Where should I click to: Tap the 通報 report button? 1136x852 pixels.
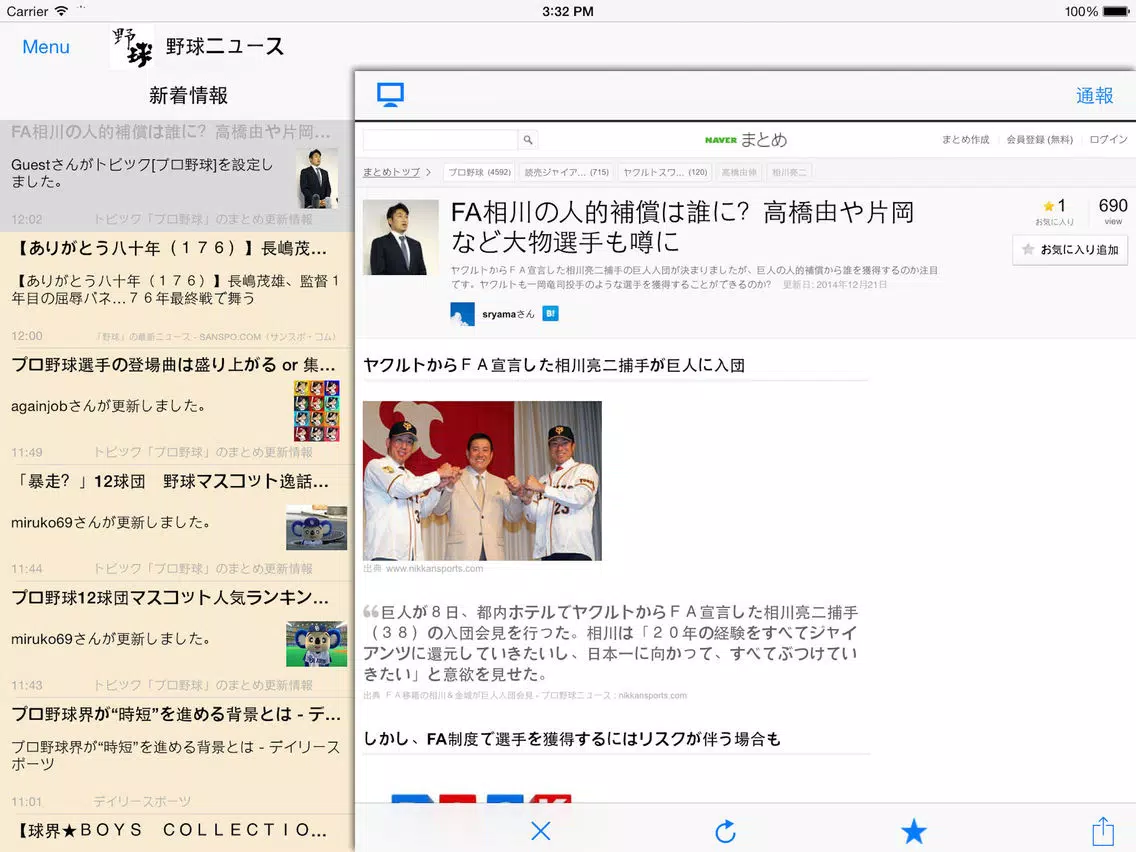1094,96
